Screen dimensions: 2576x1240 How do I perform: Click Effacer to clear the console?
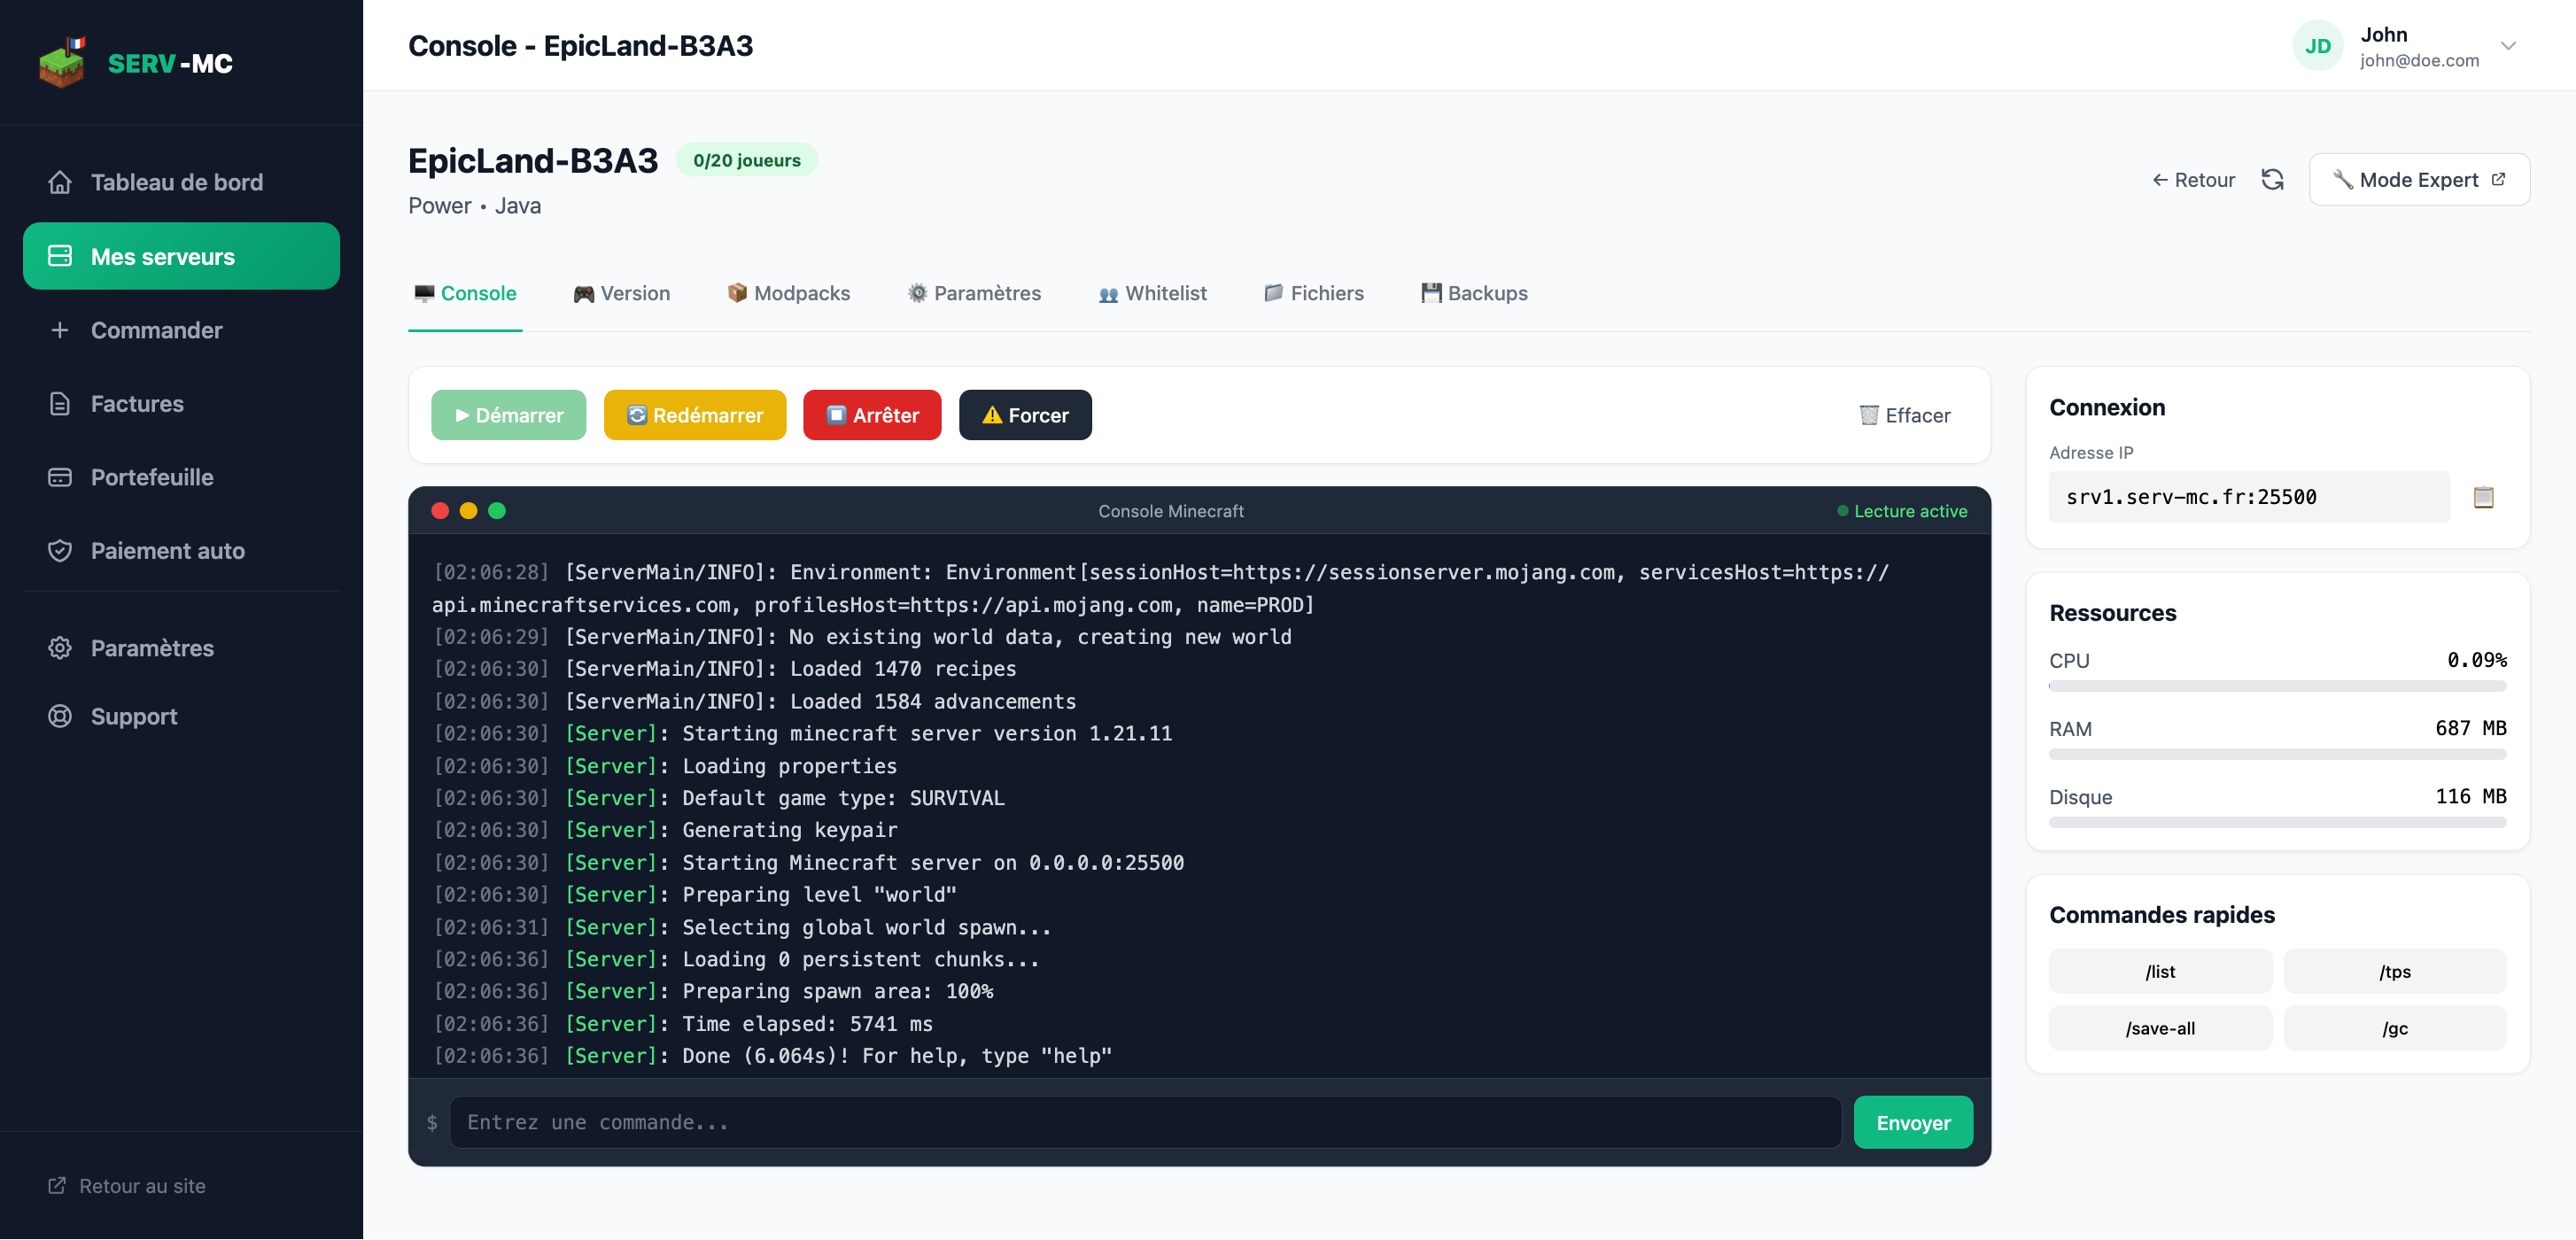(x=1904, y=415)
